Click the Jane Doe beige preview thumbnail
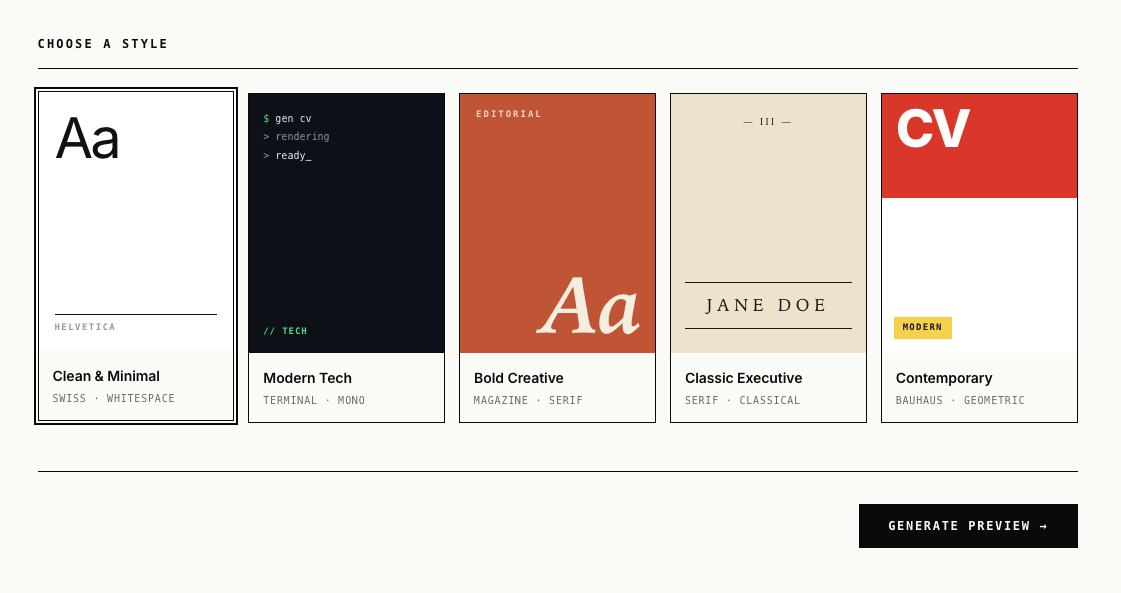Screen dimensions: 1121x593 (x=769, y=223)
